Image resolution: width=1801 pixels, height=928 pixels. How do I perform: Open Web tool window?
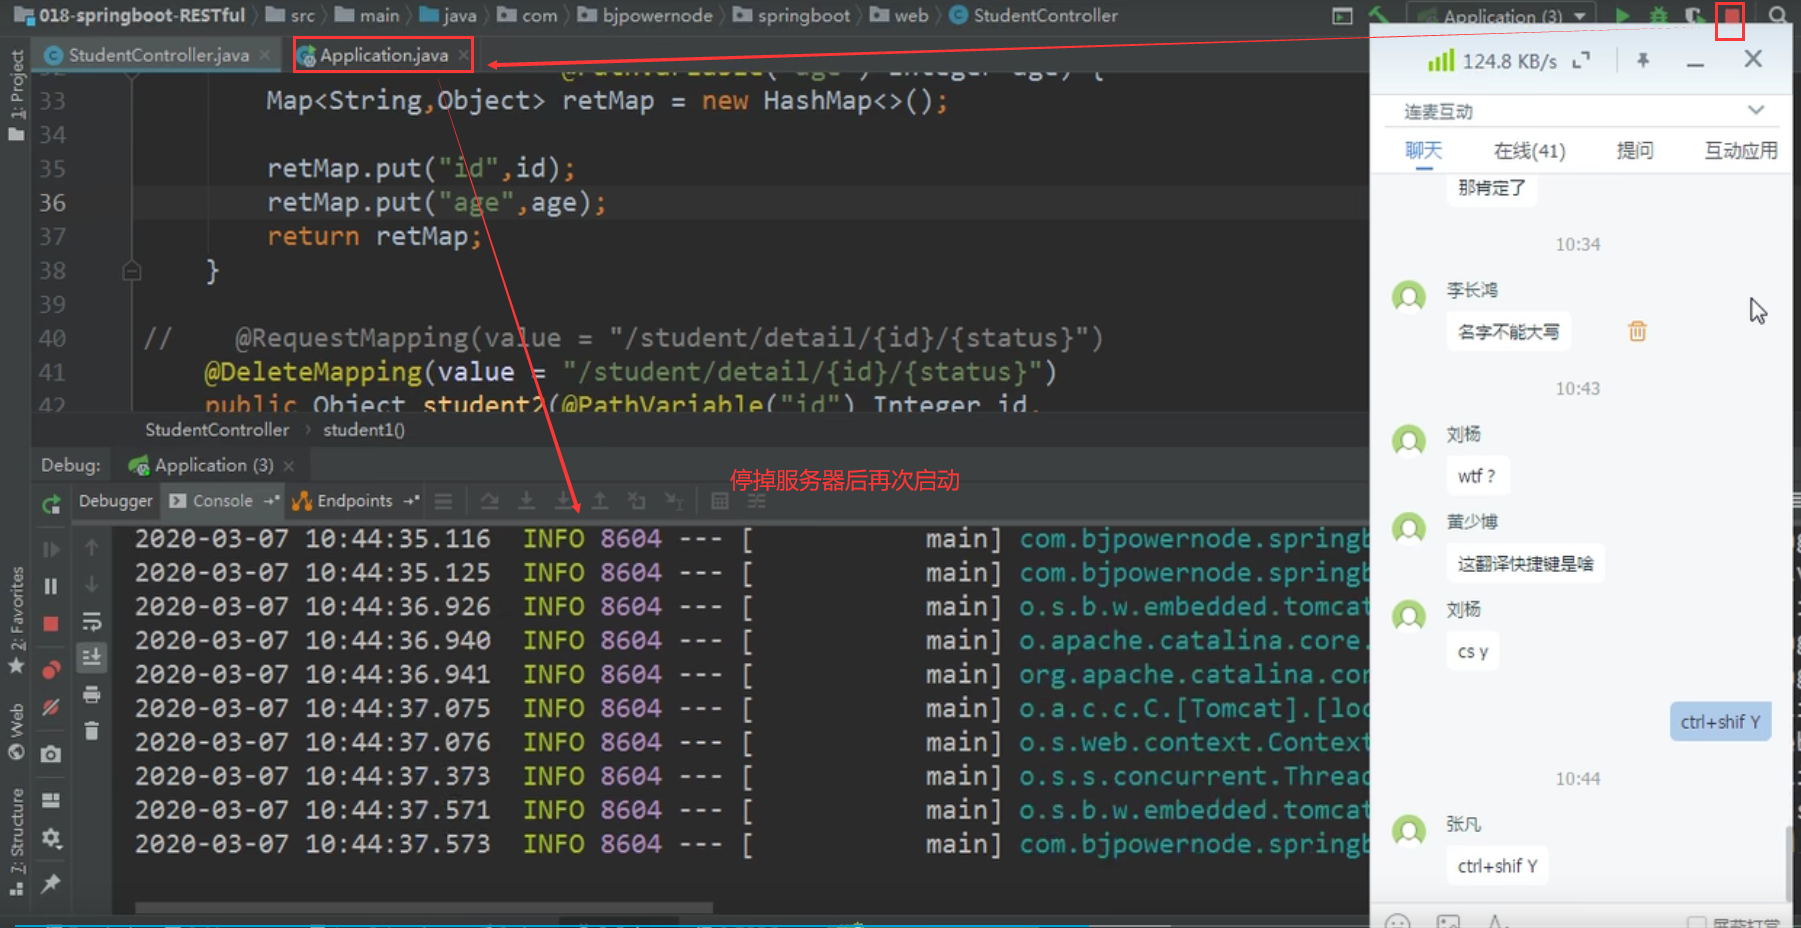[16, 732]
